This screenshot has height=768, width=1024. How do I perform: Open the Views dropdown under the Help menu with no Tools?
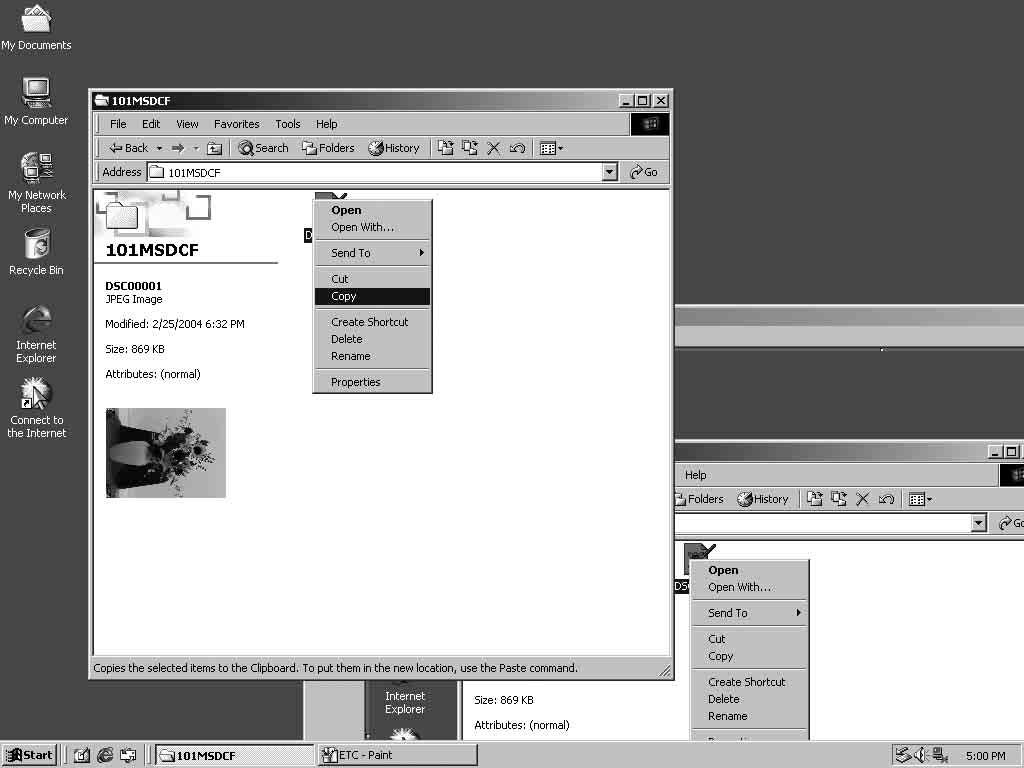pyautogui.click(x=920, y=500)
